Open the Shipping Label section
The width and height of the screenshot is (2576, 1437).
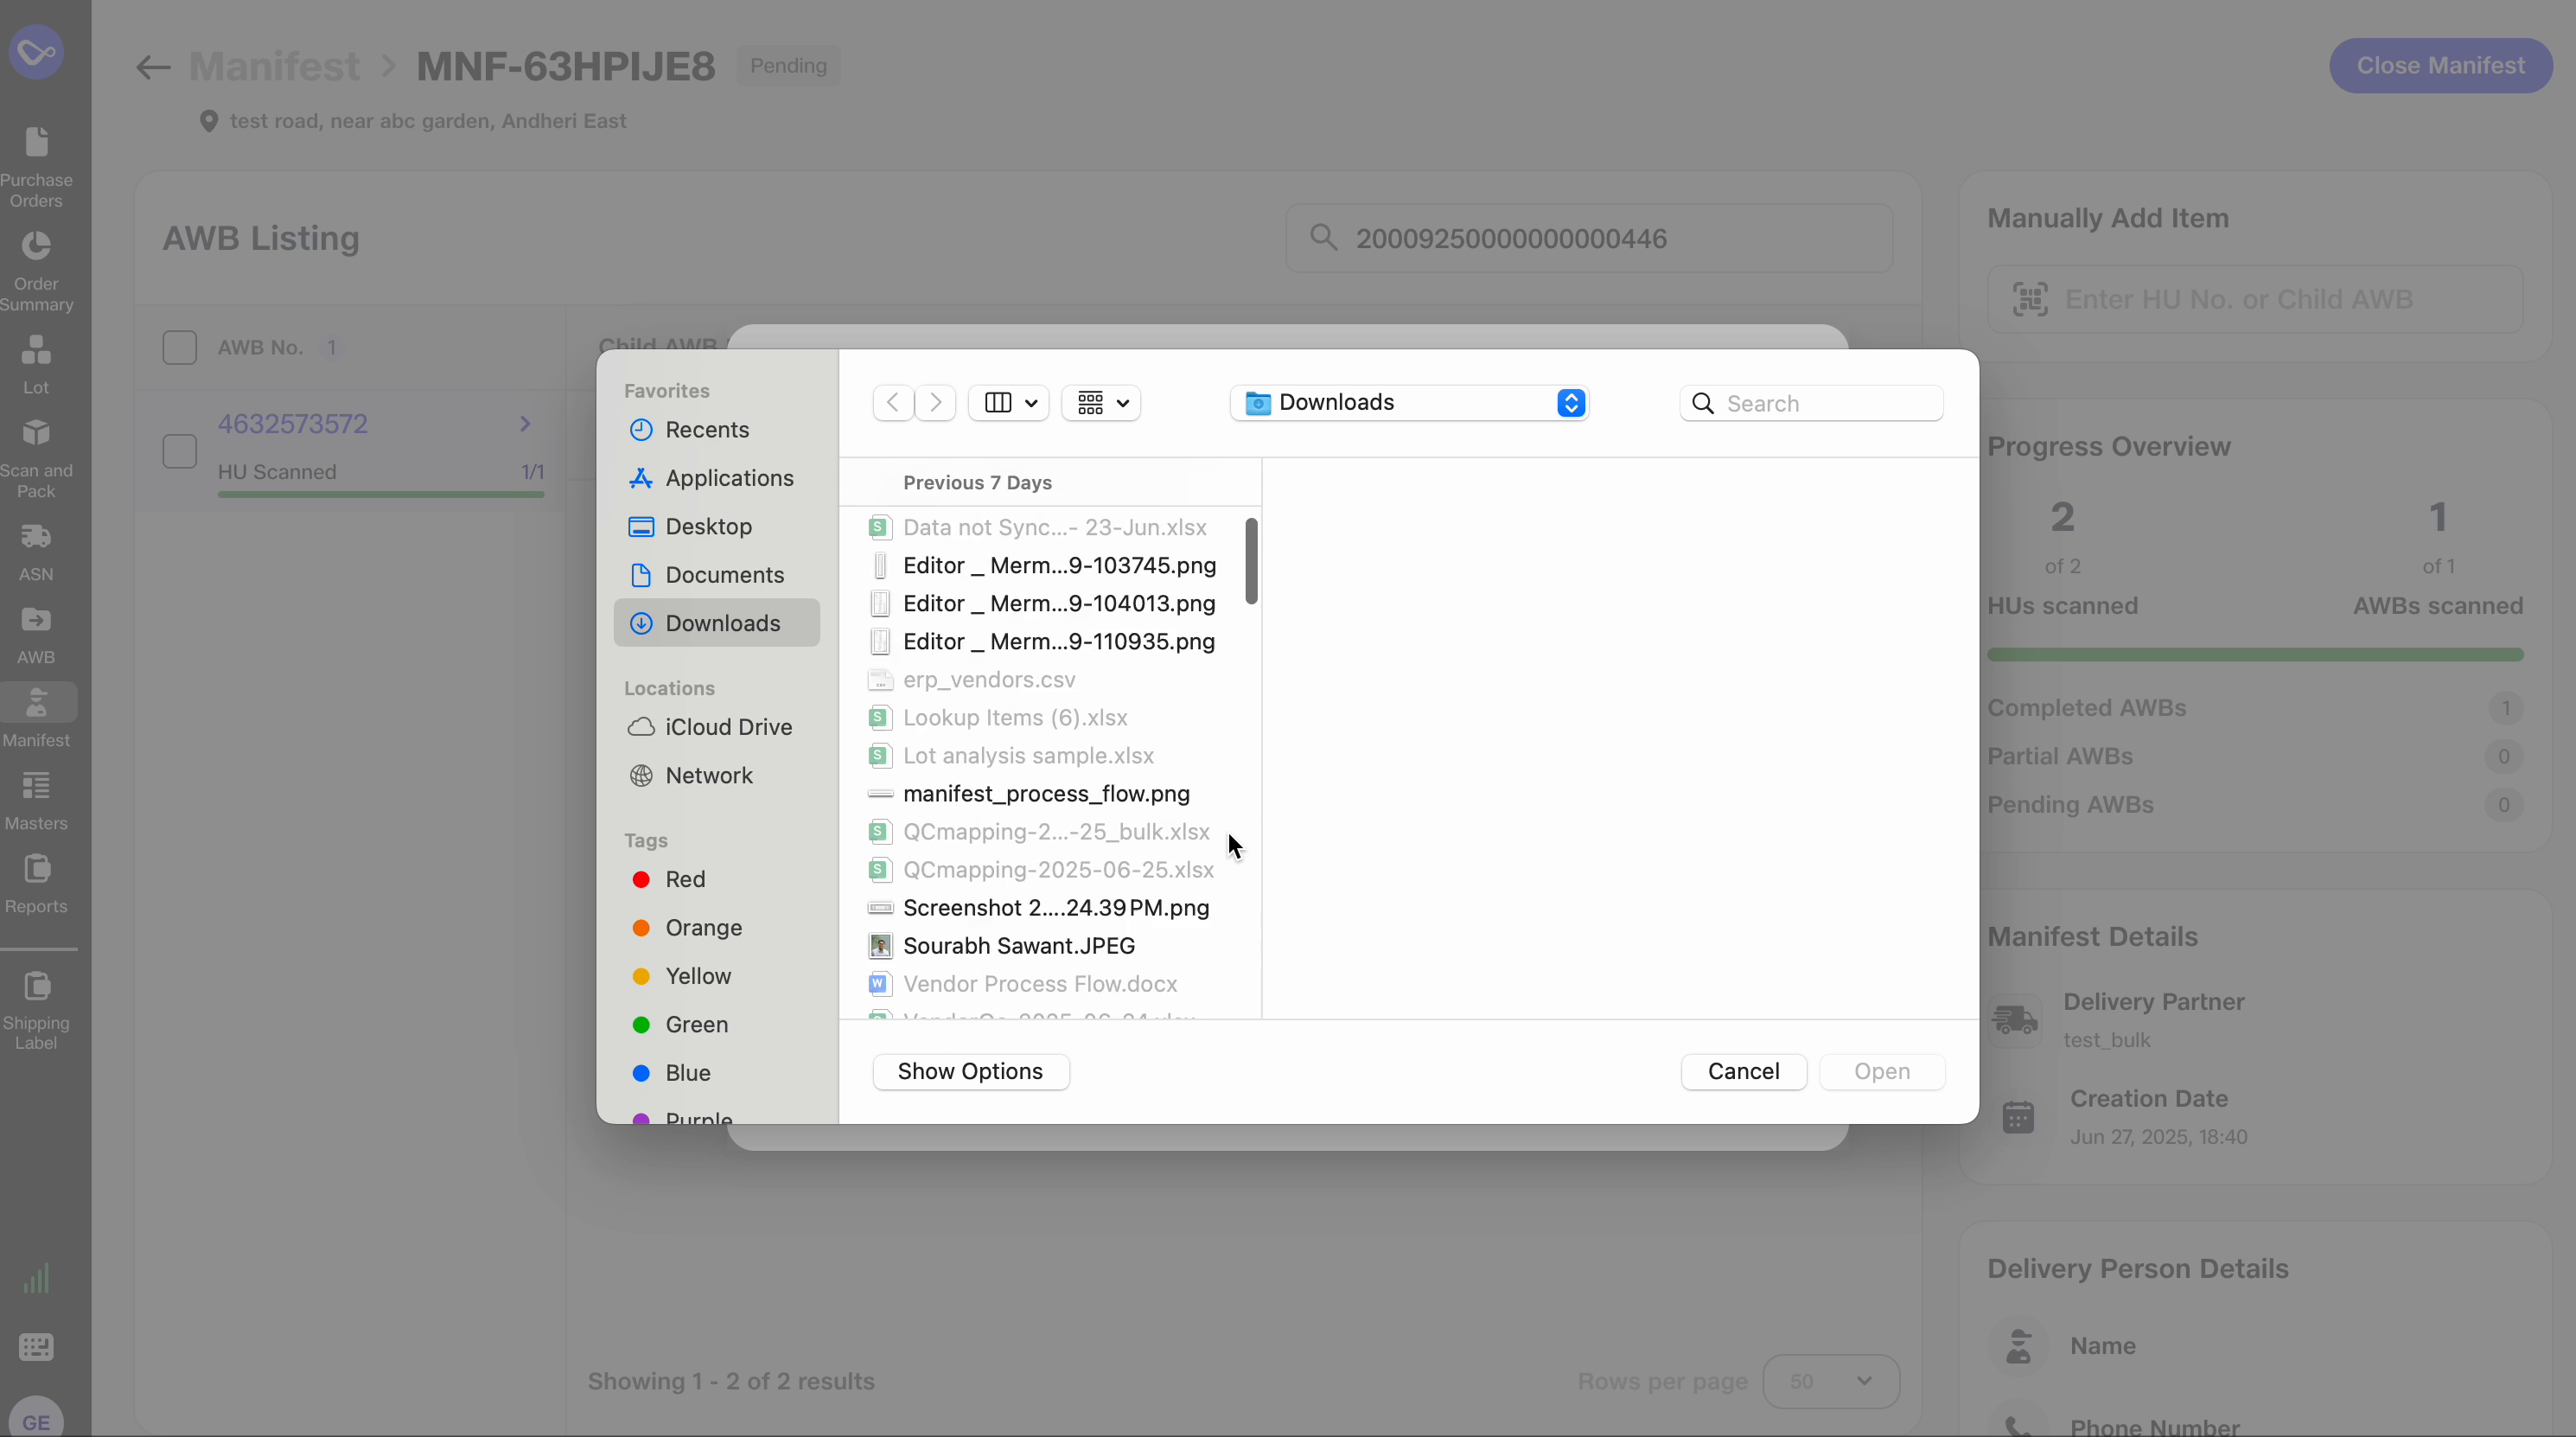click(x=36, y=1007)
